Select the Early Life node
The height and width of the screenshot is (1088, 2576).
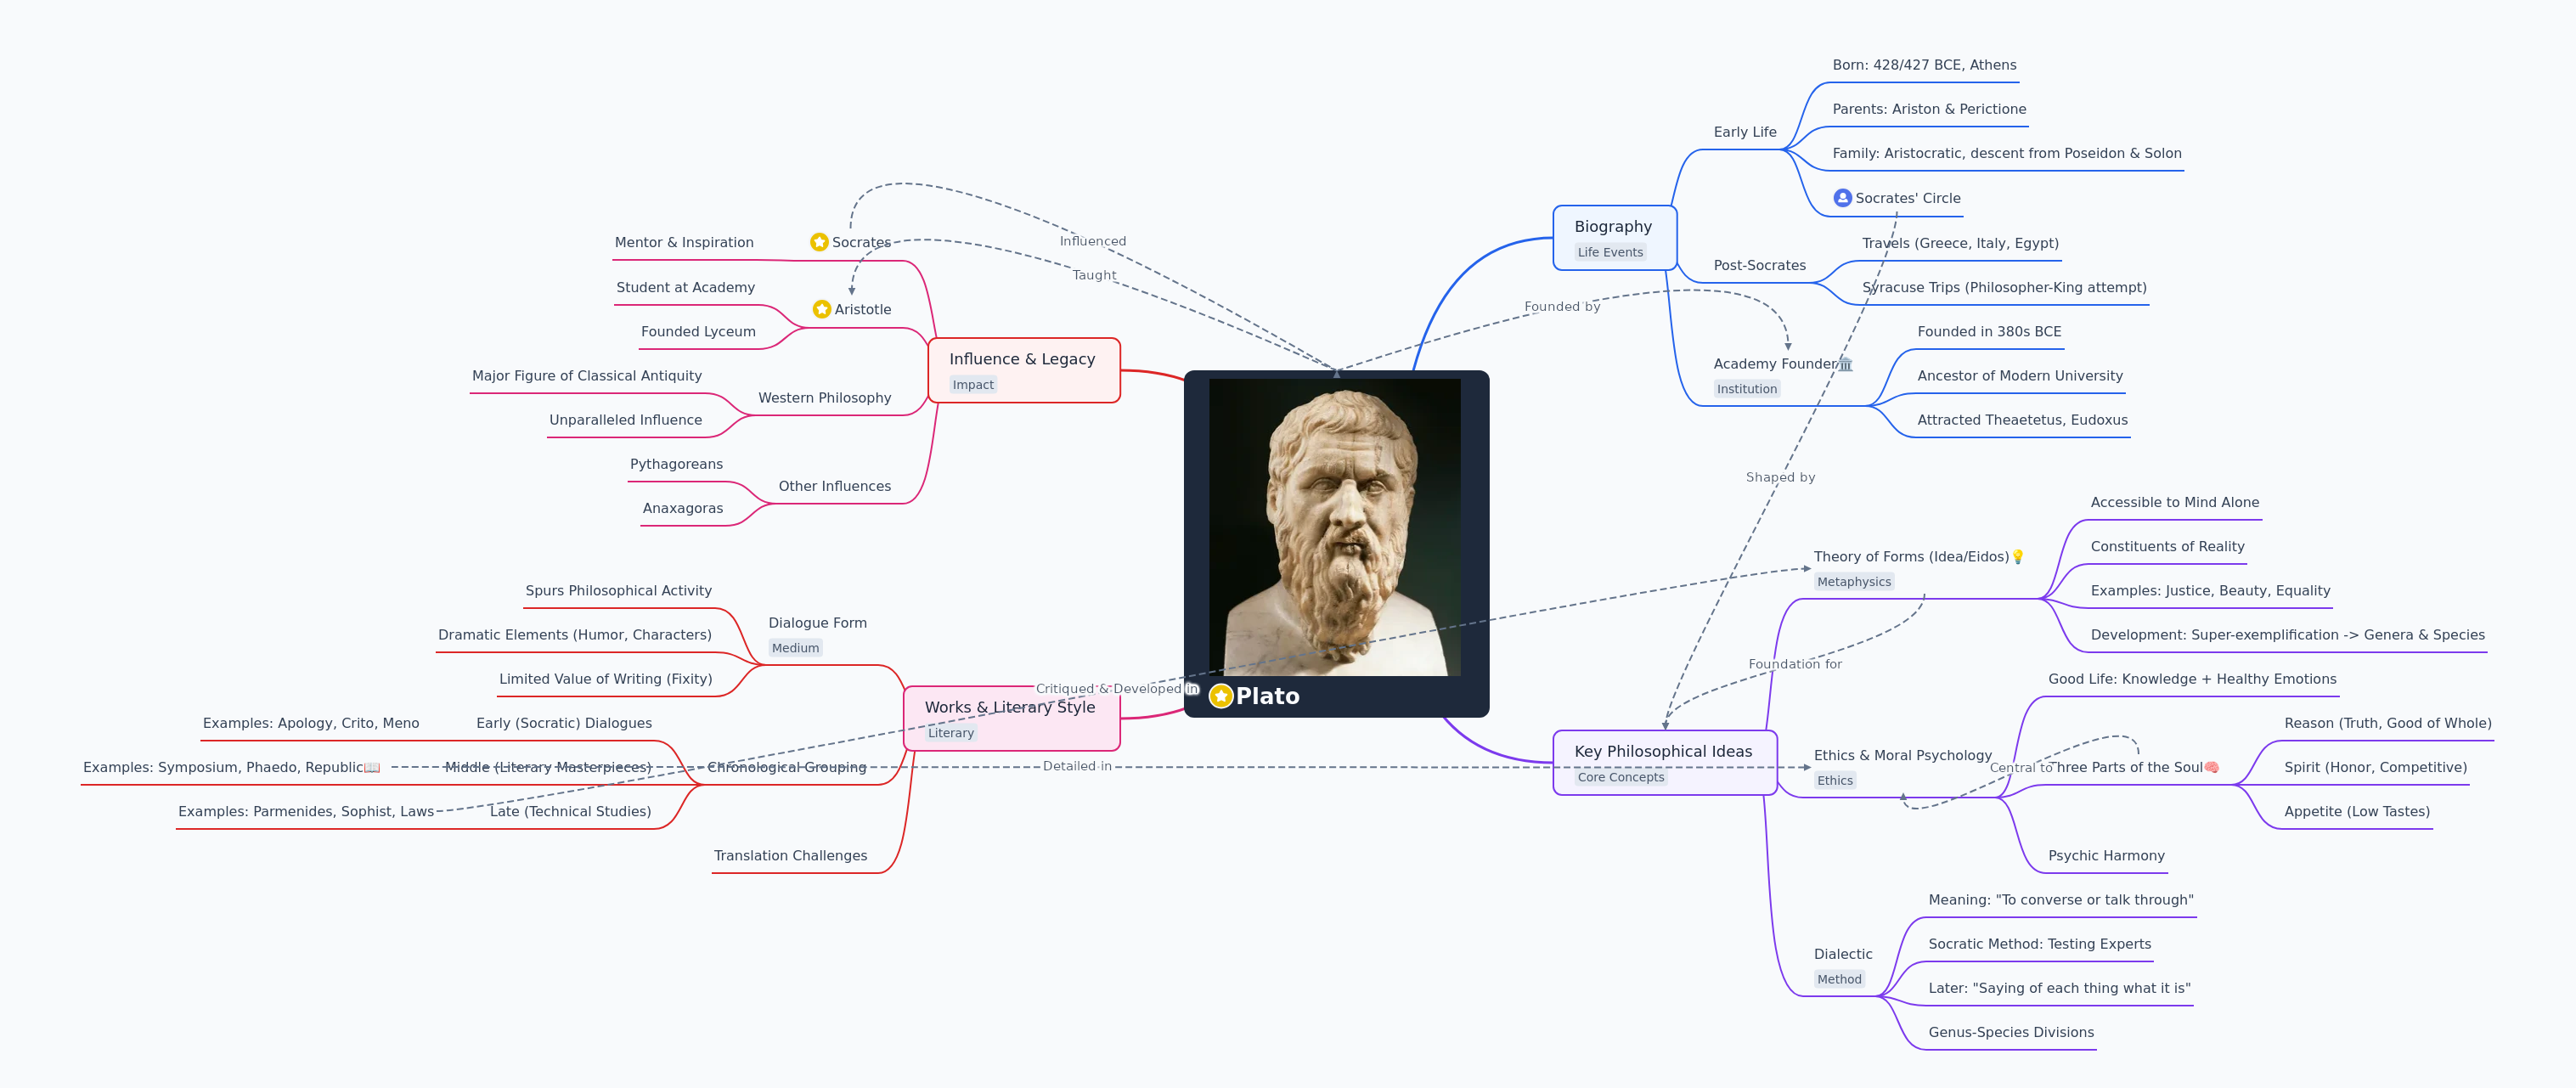(1745, 132)
